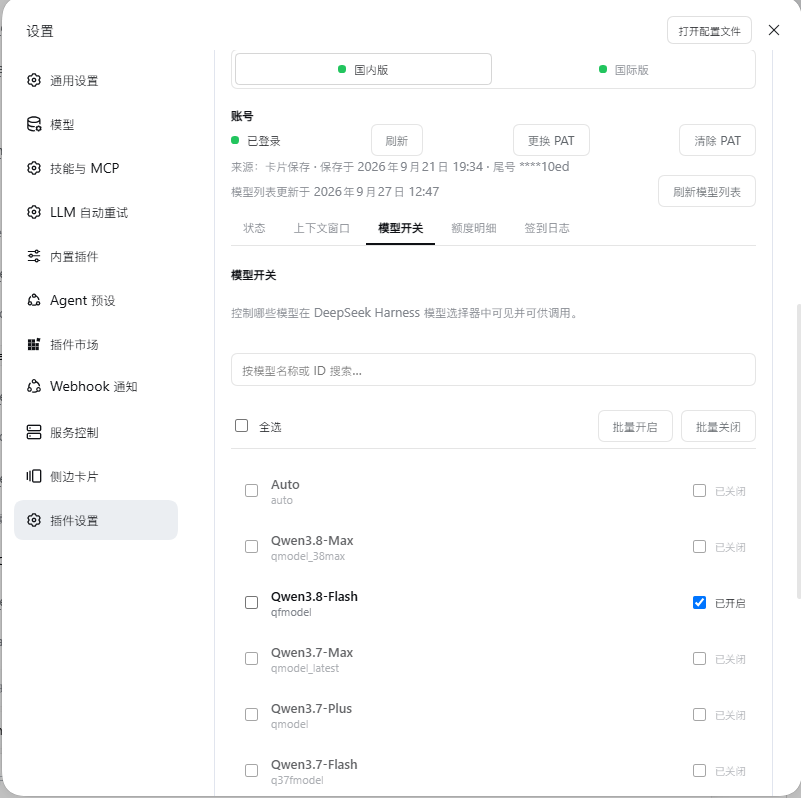Open Webhook 通知 settings
This screenshot has height=798, width=801.
[x=96, y=386]
